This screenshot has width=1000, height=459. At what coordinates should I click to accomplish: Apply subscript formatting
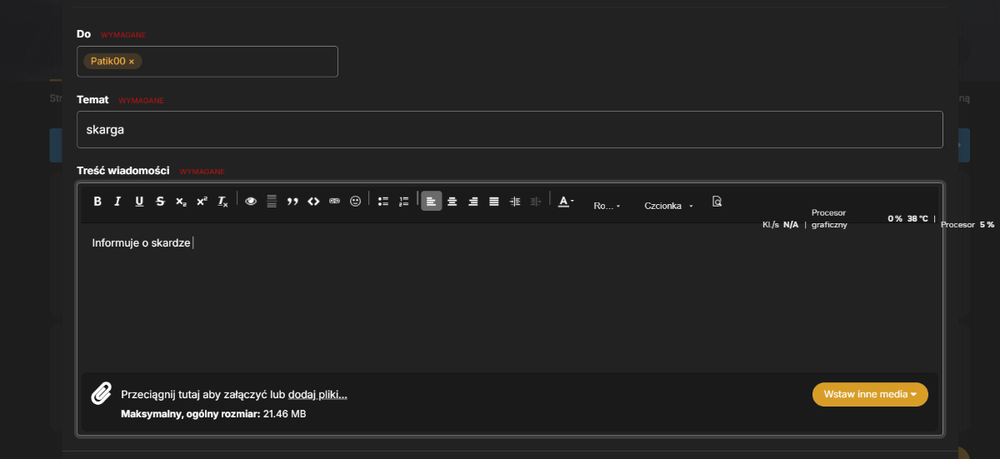click(x=181, y=201)
